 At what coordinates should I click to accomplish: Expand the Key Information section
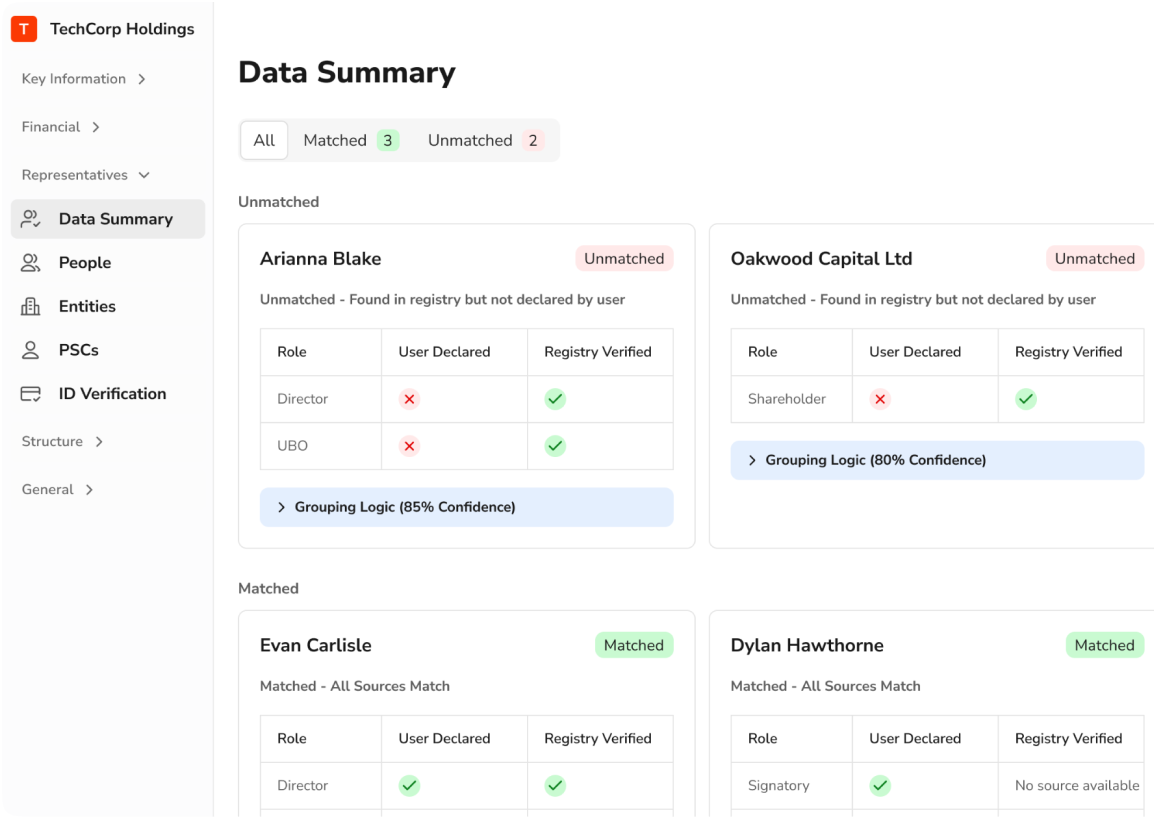(x=84, y=79)
